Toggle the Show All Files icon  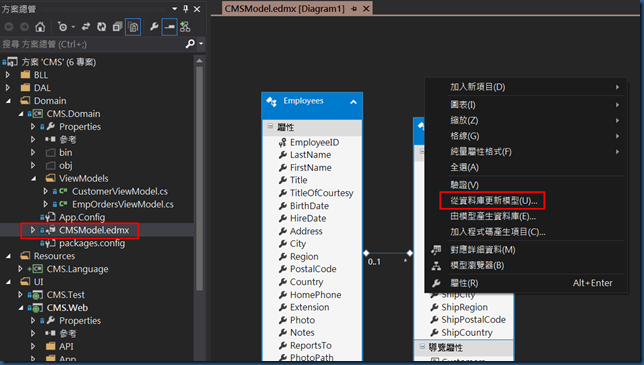pyautogui.click(x=133, y=27)
